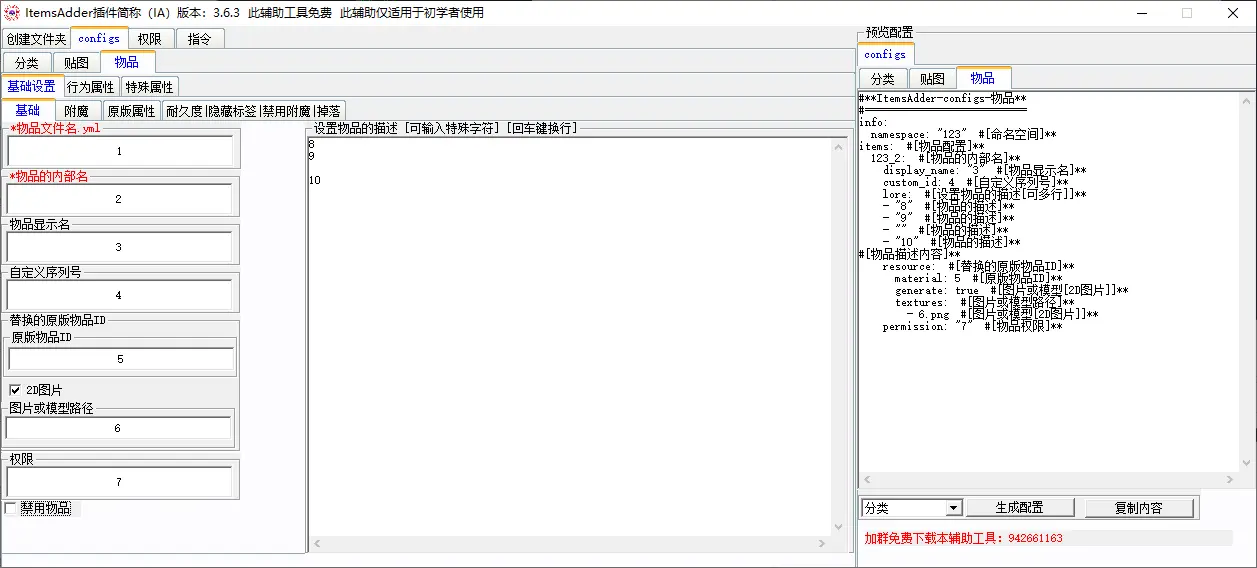The width and height of the screenshot is (1257, 568).
Task: Focus the 自定义序列号 input field
Action: pos(119,295)
